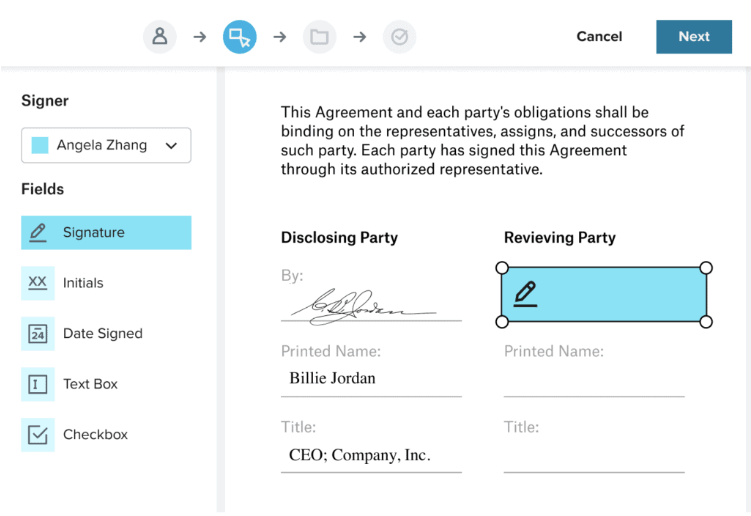The image size is (751, 516).
Task: Click the Cancel link
Action: click(599, 37)
